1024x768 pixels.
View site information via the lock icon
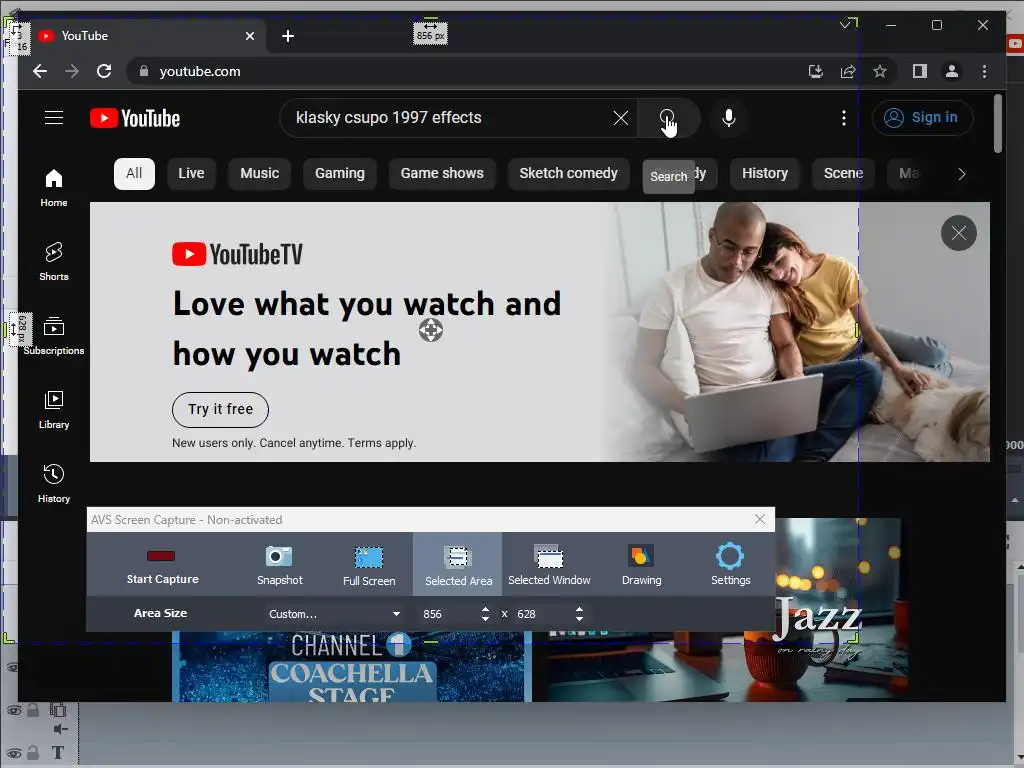click(144, 71)
